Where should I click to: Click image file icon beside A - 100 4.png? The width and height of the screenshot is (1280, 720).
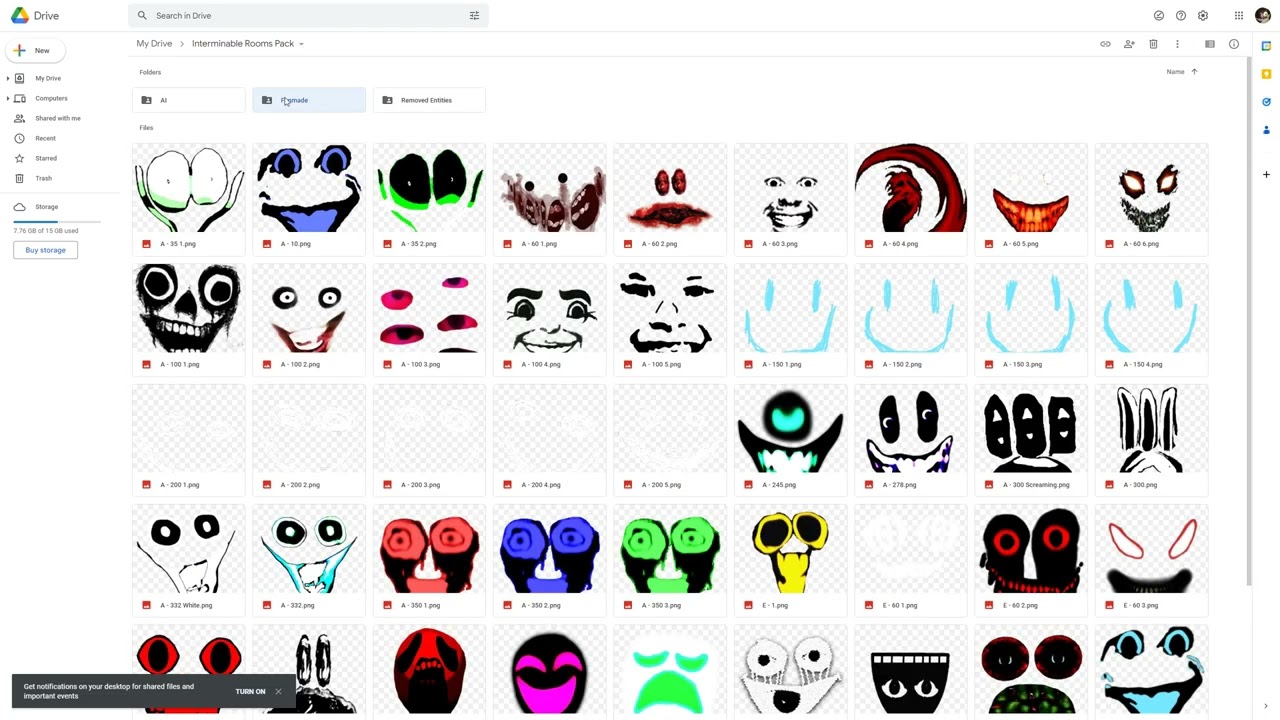coord(507,364)
